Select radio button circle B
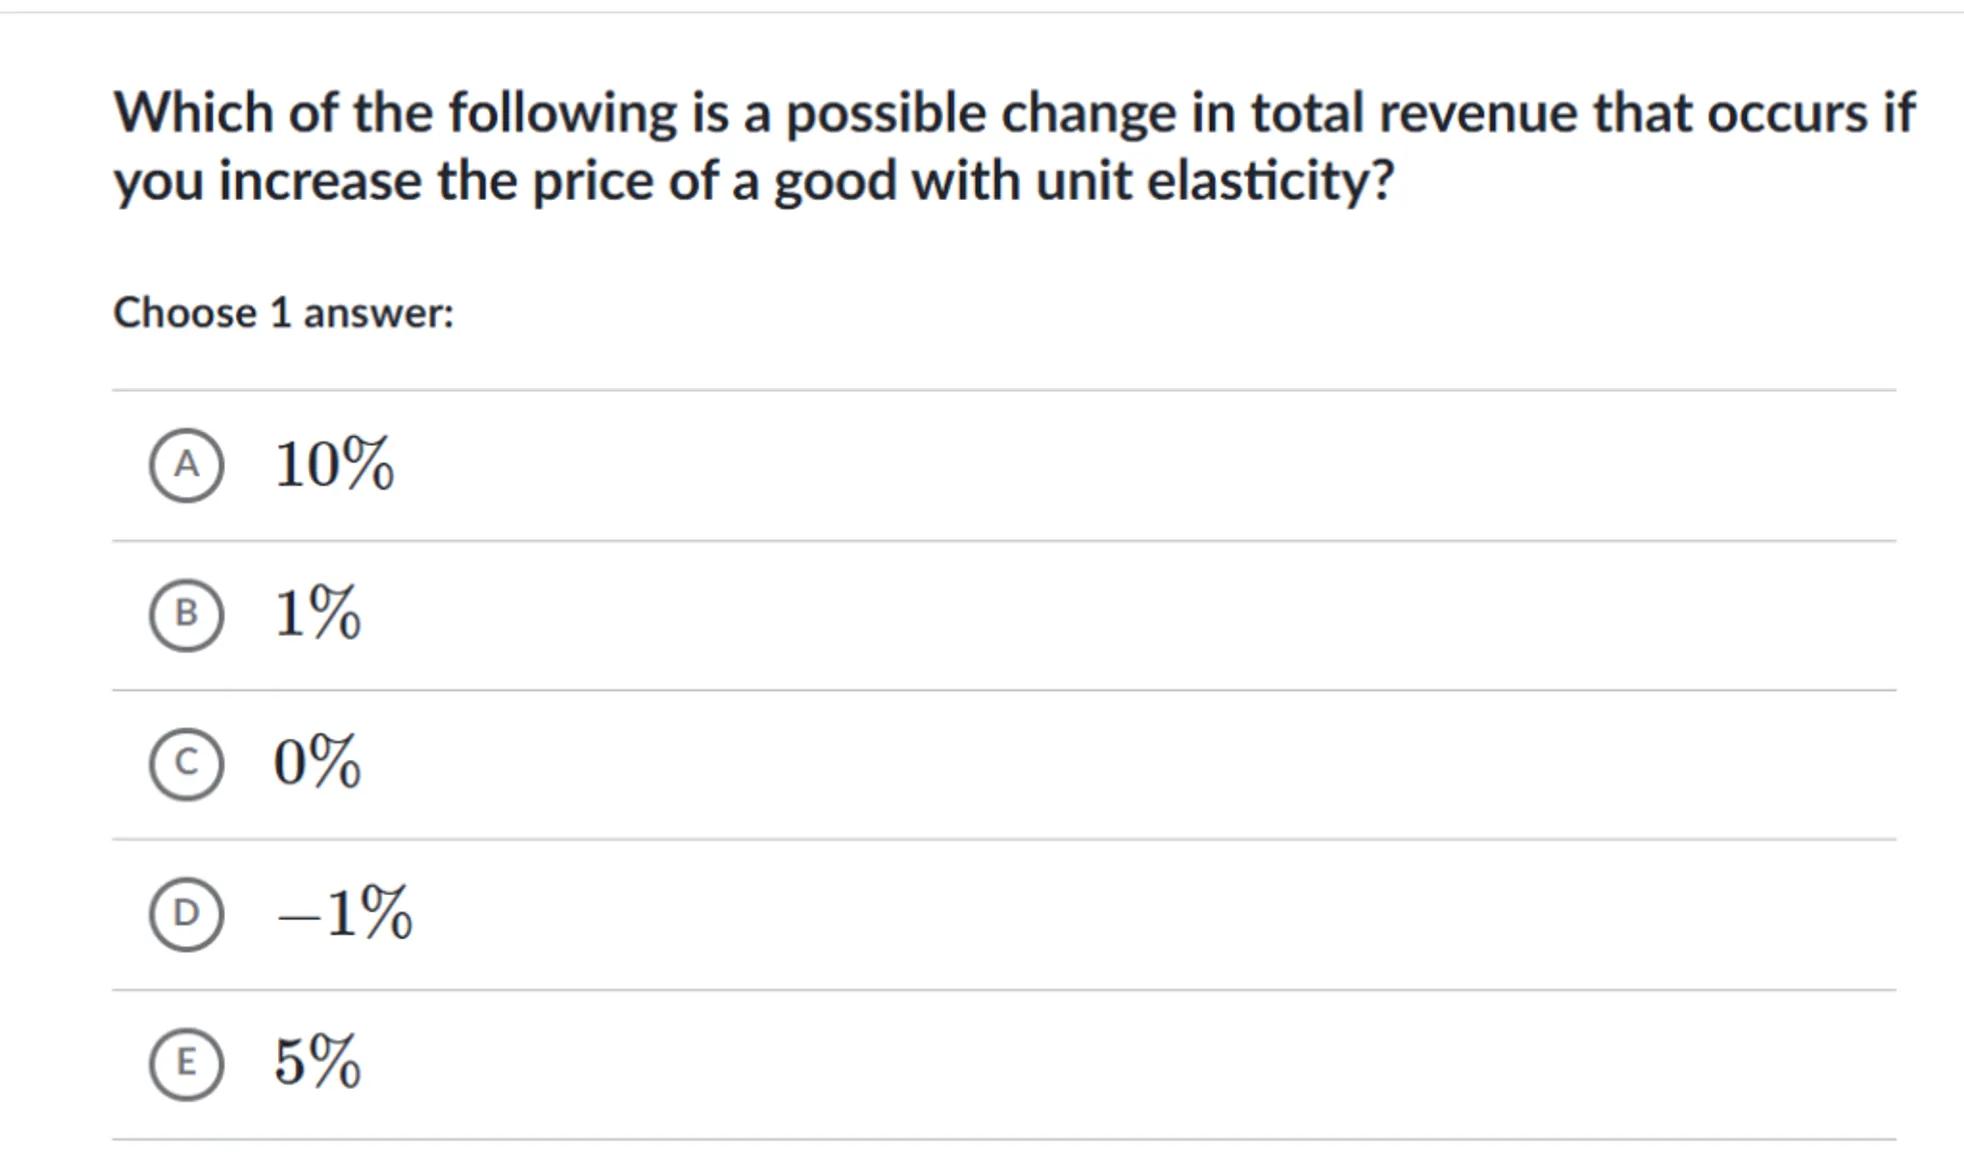 [186, 614]
